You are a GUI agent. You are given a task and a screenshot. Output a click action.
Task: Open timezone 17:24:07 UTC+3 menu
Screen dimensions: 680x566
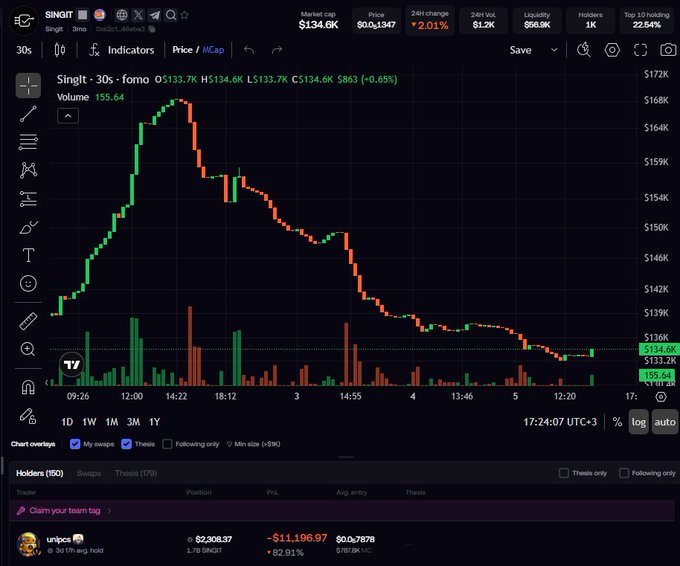(560, 422)
